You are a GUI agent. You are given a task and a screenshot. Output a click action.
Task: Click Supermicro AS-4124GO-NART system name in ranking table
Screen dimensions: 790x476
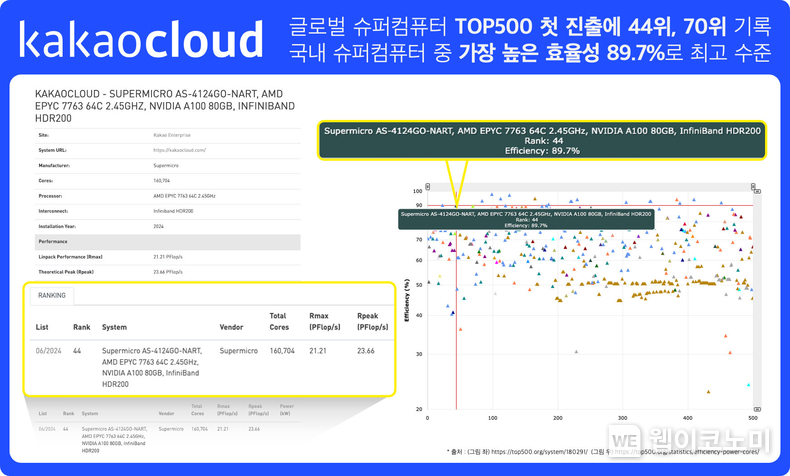coord(152,367)
